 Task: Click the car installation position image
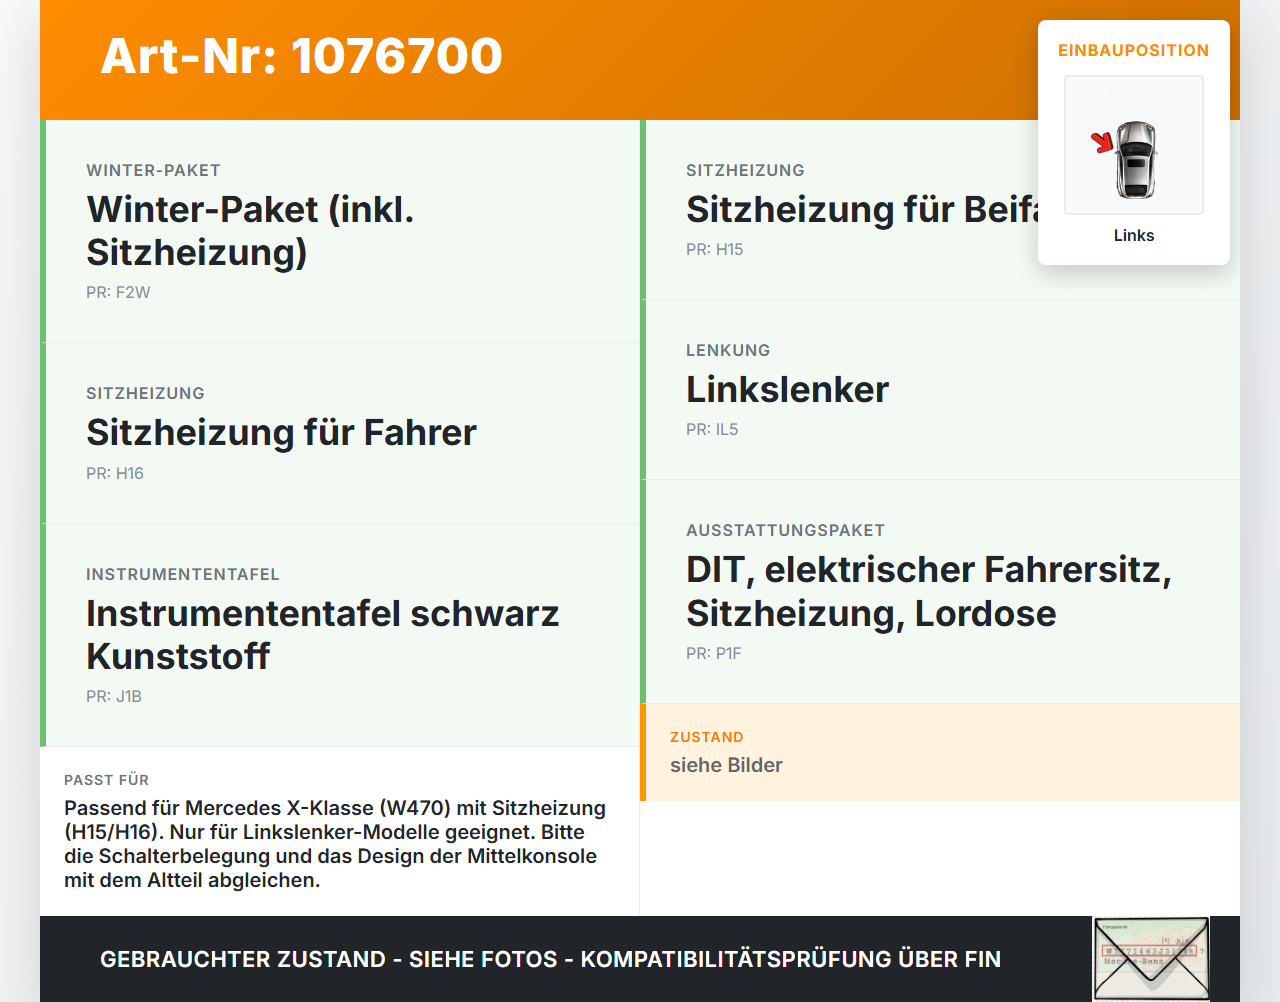point(1134,145)
